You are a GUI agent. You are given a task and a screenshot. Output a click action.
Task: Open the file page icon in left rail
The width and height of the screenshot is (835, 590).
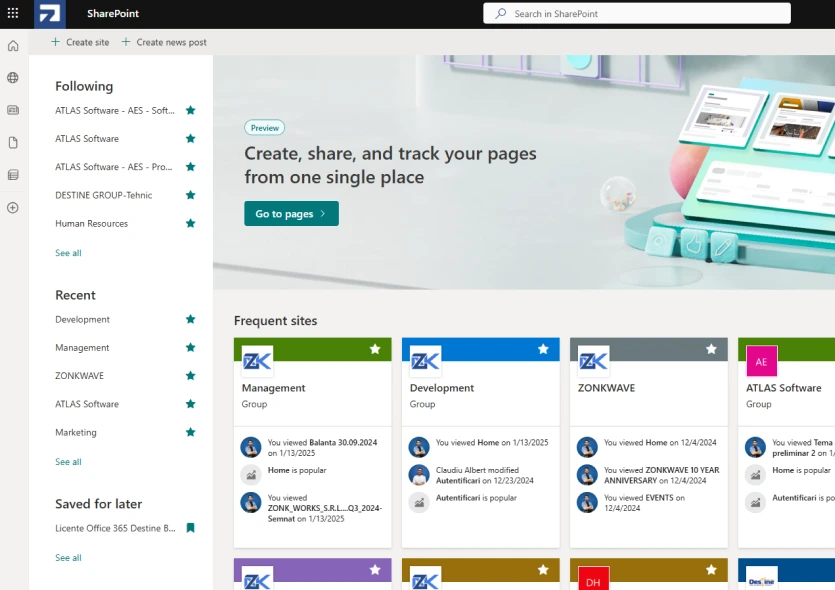coord(13,143)
